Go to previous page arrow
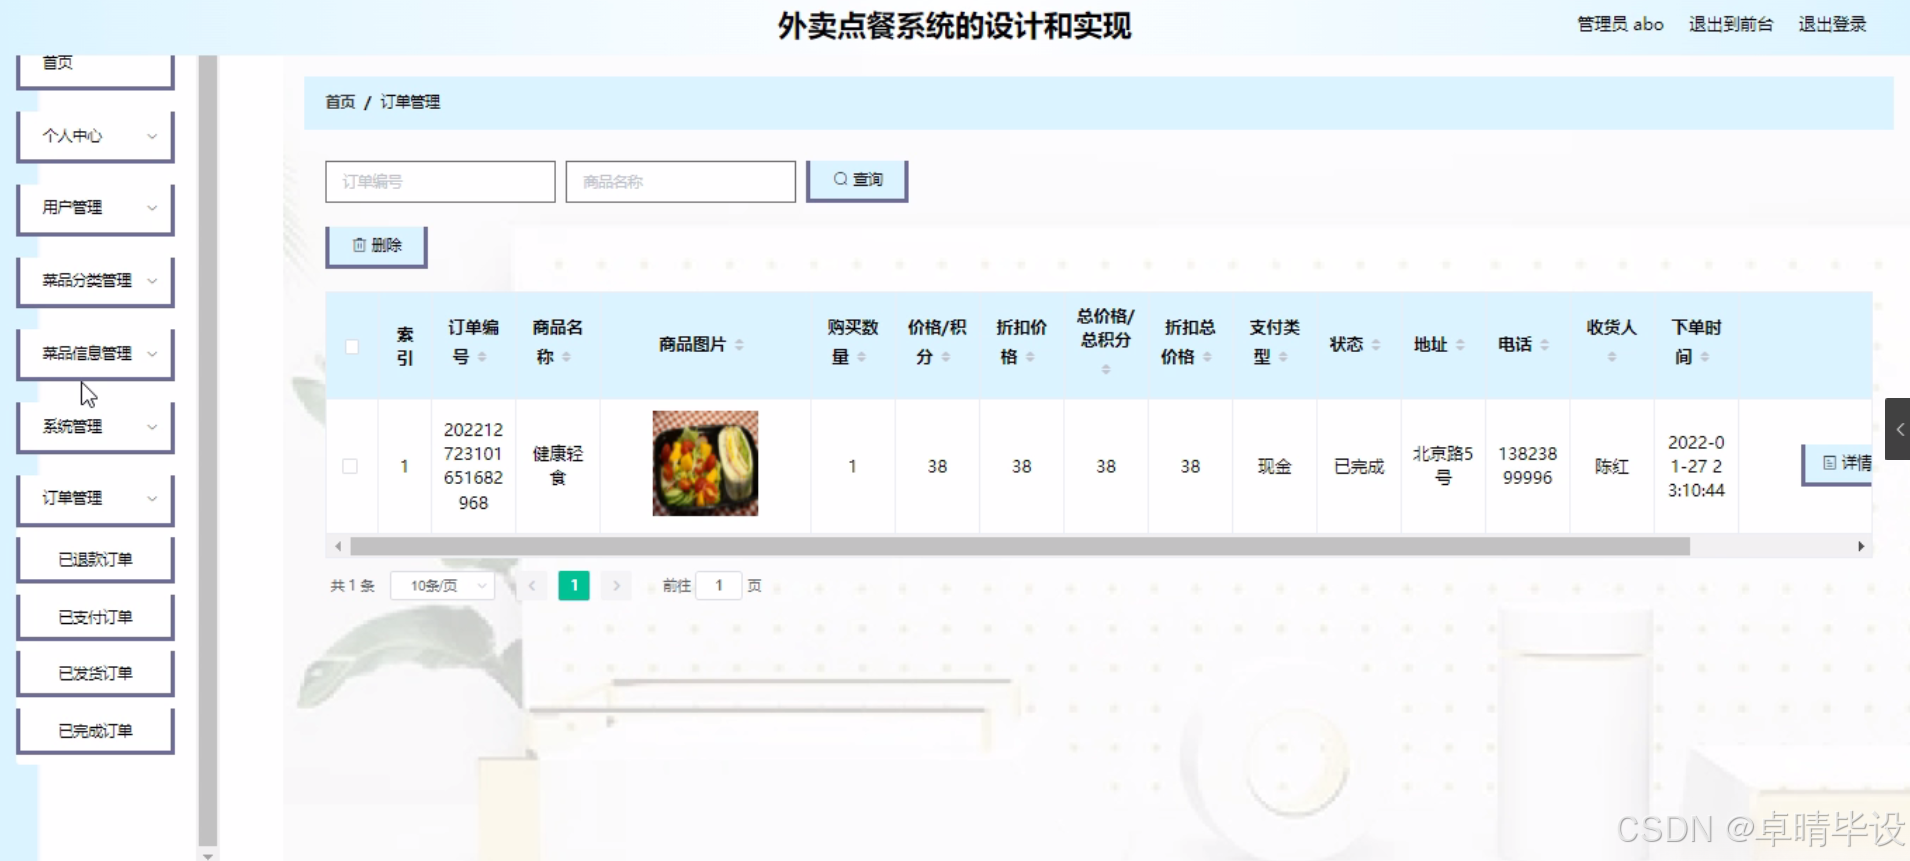This screenshot has width=1910, height=861. (x=532, y=586)
